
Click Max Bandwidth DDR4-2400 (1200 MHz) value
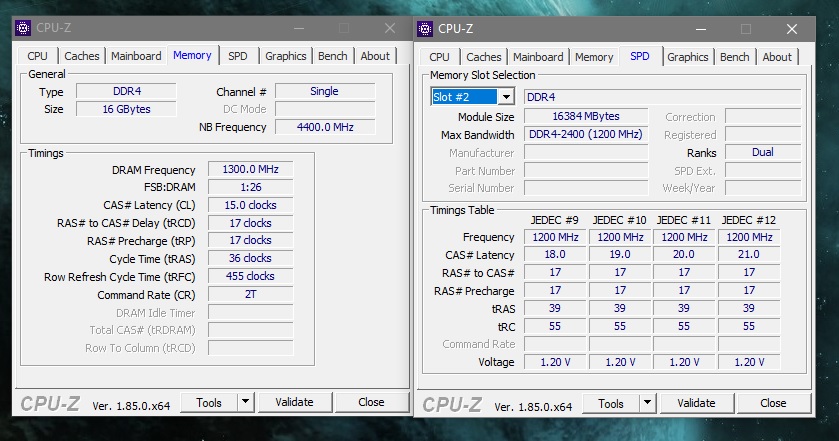coord(586,134)
